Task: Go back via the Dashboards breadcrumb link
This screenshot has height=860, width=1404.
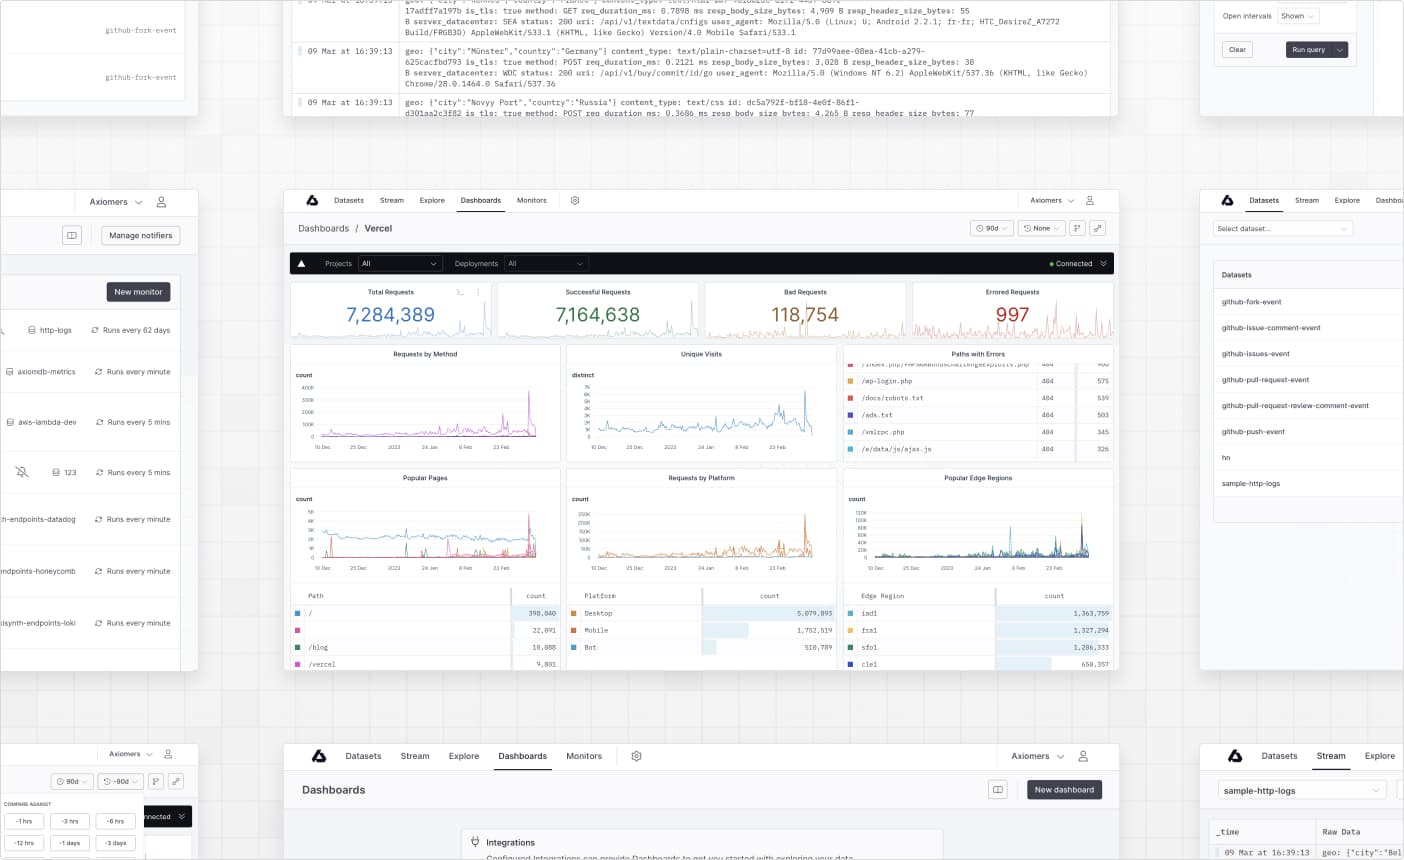Action: (324, 229)
